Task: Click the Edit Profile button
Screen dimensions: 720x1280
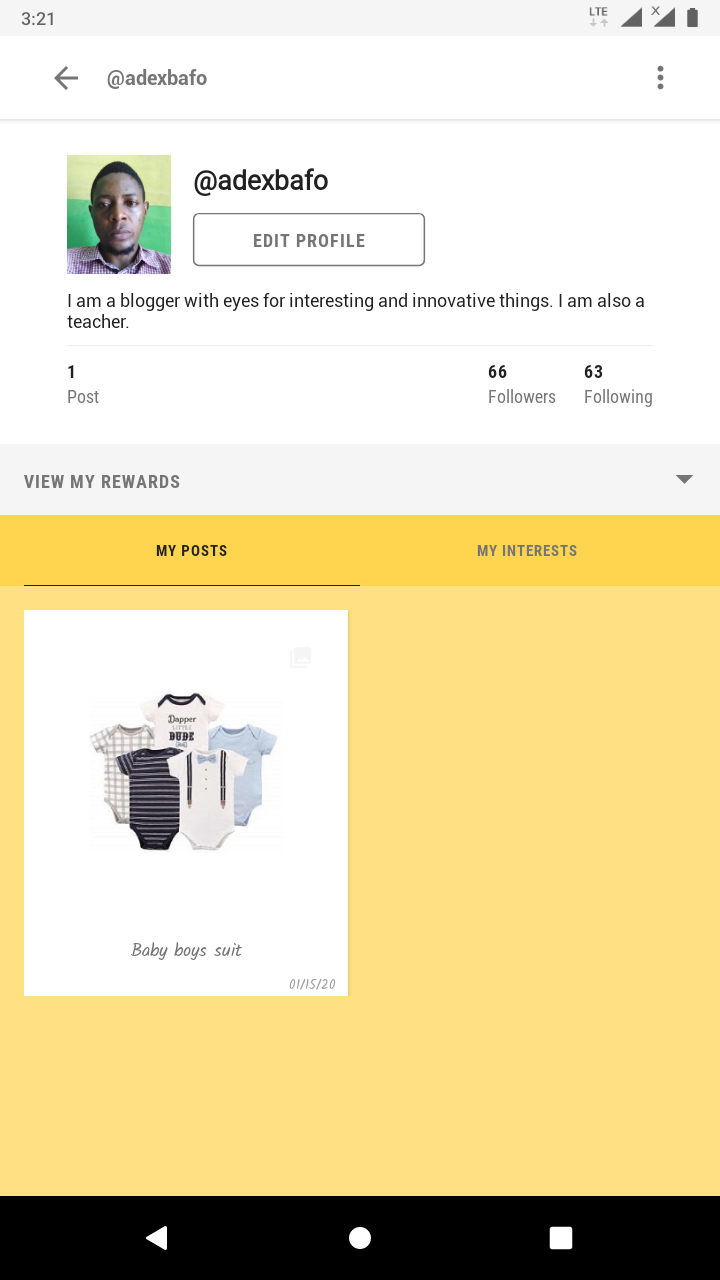Action: [309, 240]
